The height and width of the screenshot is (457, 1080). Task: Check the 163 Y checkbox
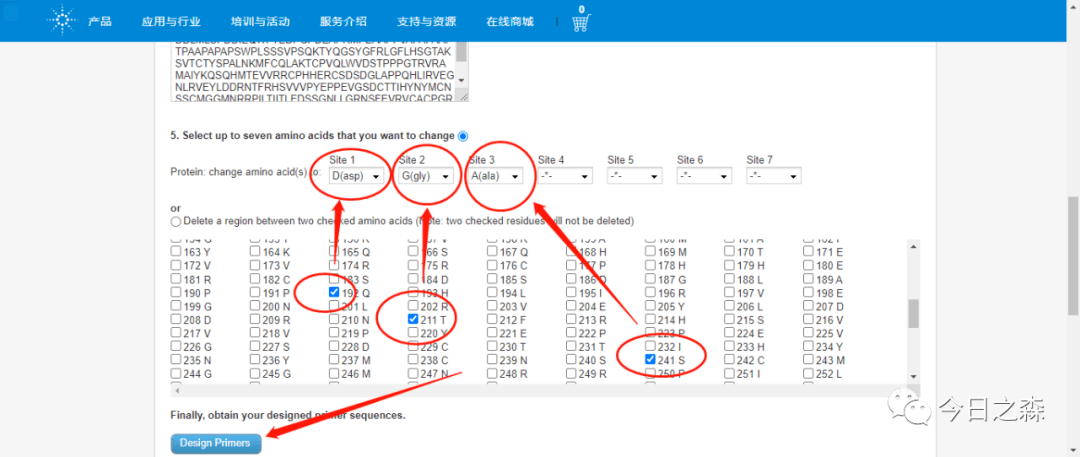pos(176,252)
